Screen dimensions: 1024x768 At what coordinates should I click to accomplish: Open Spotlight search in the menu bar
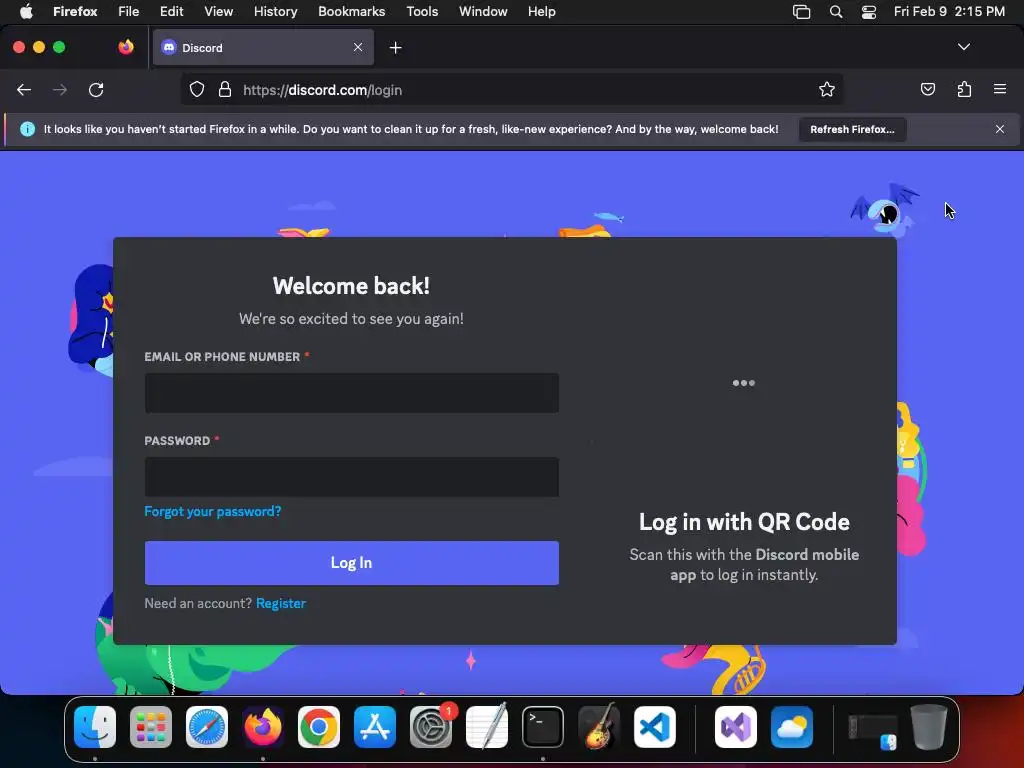click(x=835, y=12)
